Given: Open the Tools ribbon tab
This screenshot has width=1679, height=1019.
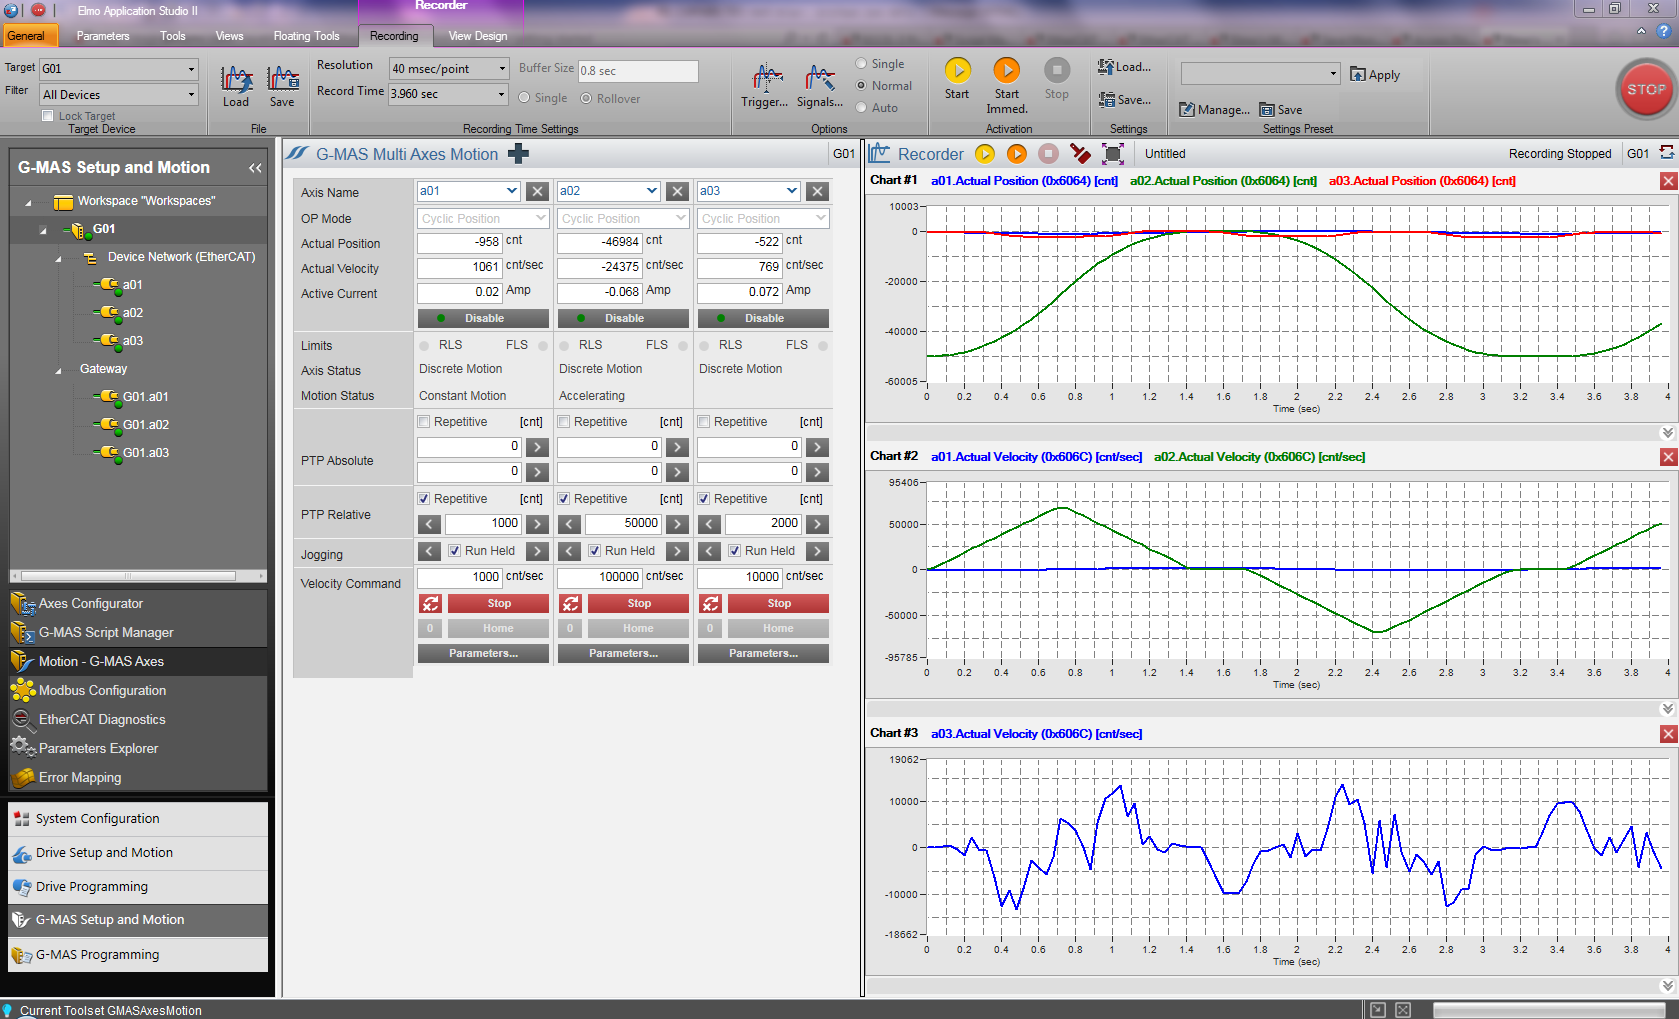Looking at the screenshot, I should coord(173,36).
